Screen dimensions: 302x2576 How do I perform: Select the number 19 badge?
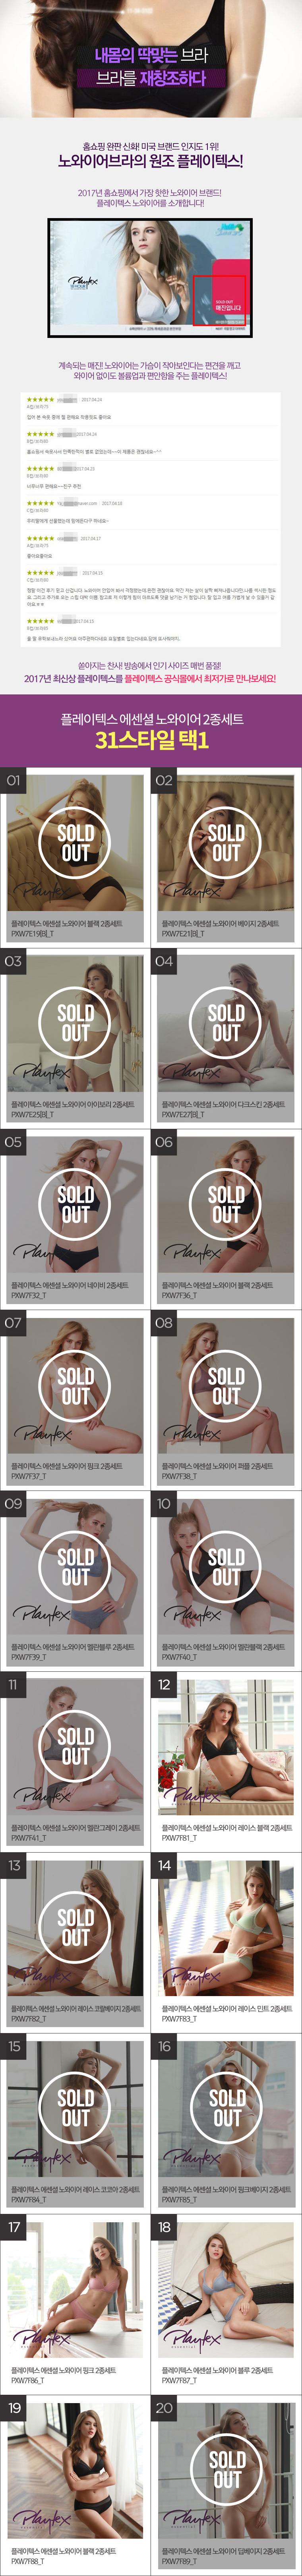tap(14, 2408)
